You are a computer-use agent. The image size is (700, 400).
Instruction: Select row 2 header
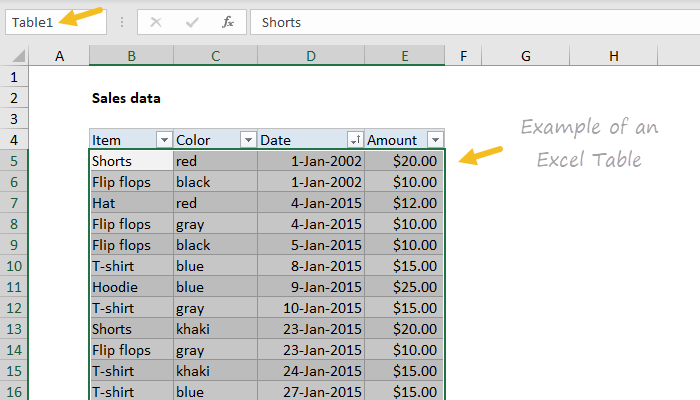pyautogui.click(x=14, y=98)
